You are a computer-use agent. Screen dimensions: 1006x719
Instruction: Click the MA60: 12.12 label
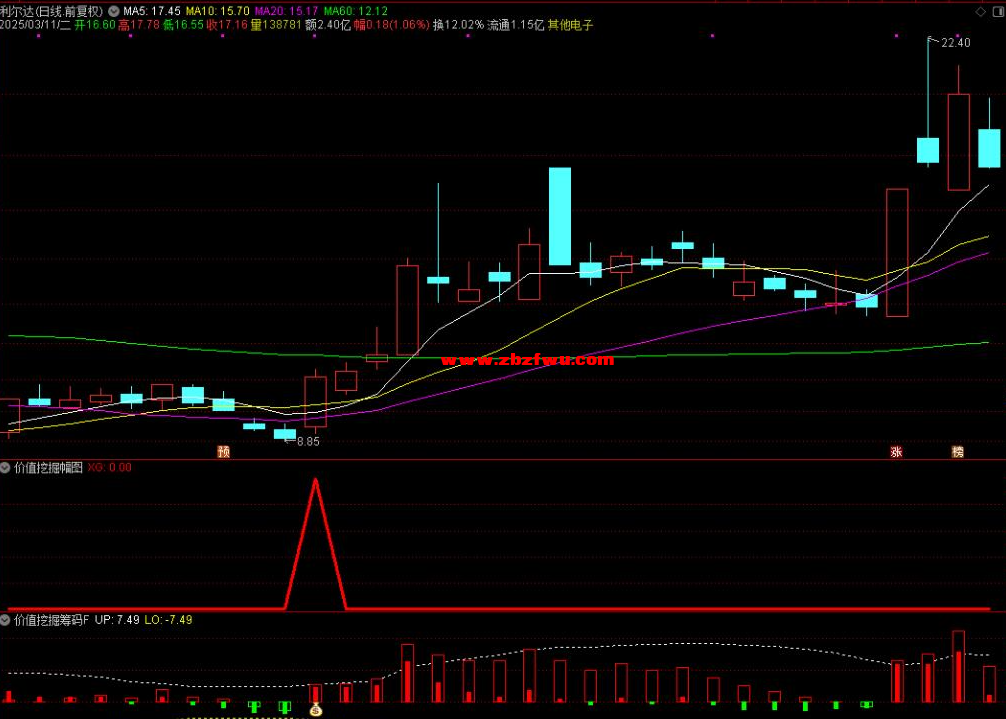[355, 11]
